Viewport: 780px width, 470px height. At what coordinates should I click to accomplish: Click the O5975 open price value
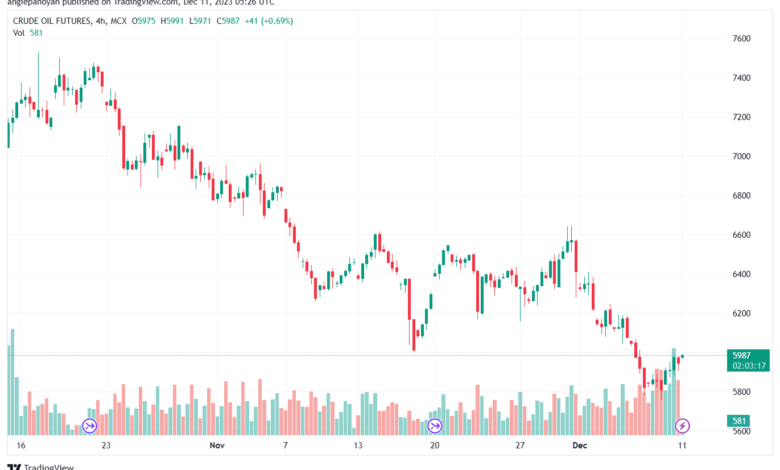pos(143,21)
